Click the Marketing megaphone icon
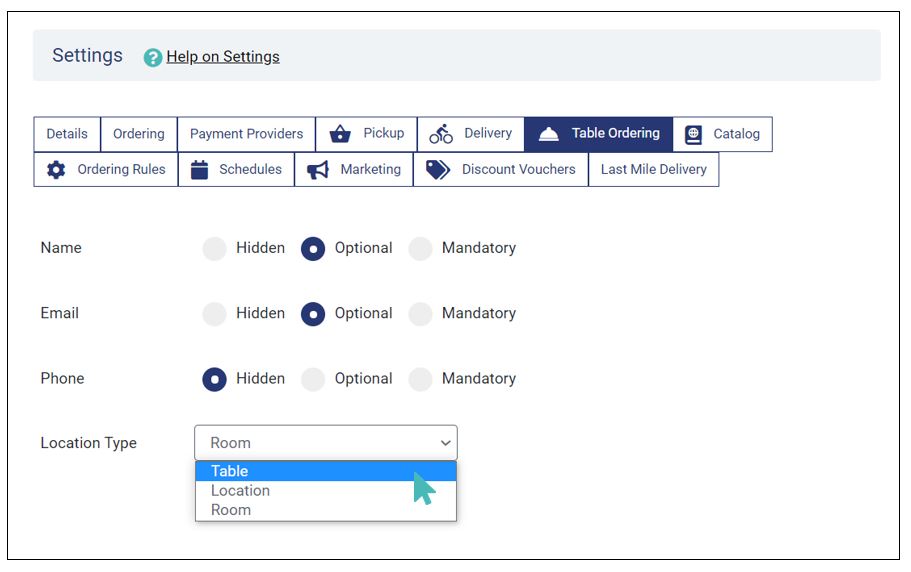The image size is (911, 572). coord(318,170)
